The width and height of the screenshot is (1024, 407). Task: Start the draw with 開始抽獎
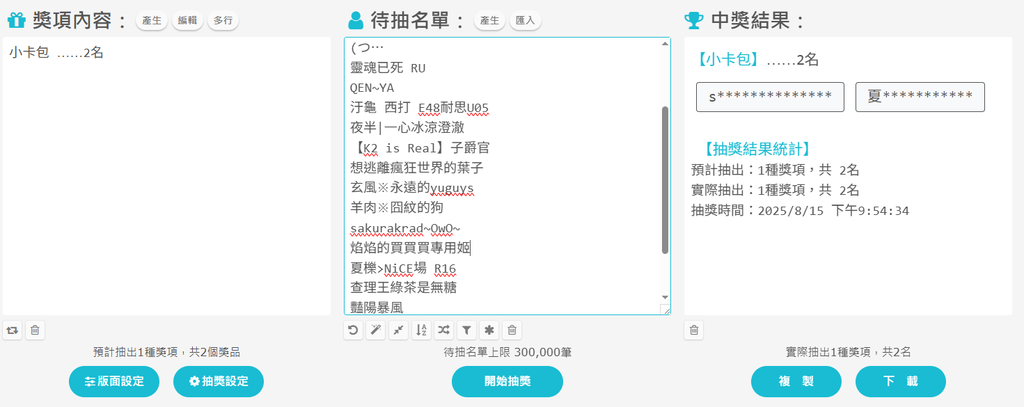(507, 381)
